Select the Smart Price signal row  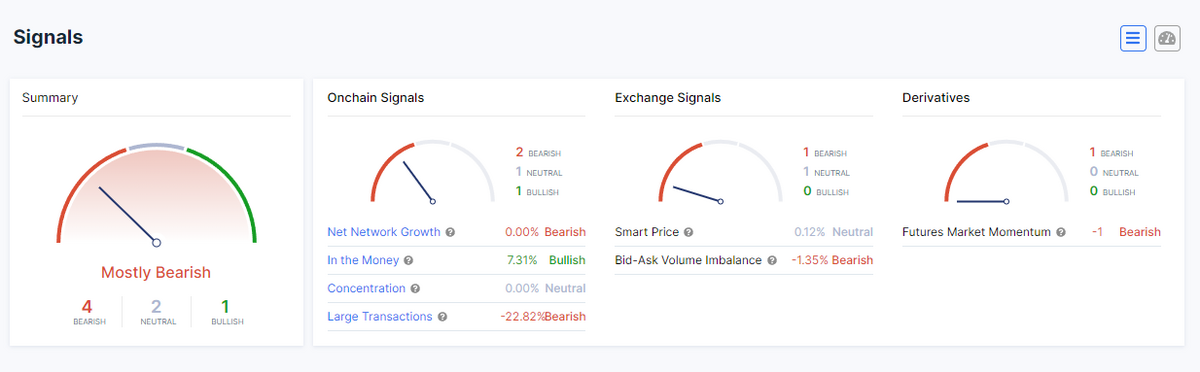pos(744,232)
